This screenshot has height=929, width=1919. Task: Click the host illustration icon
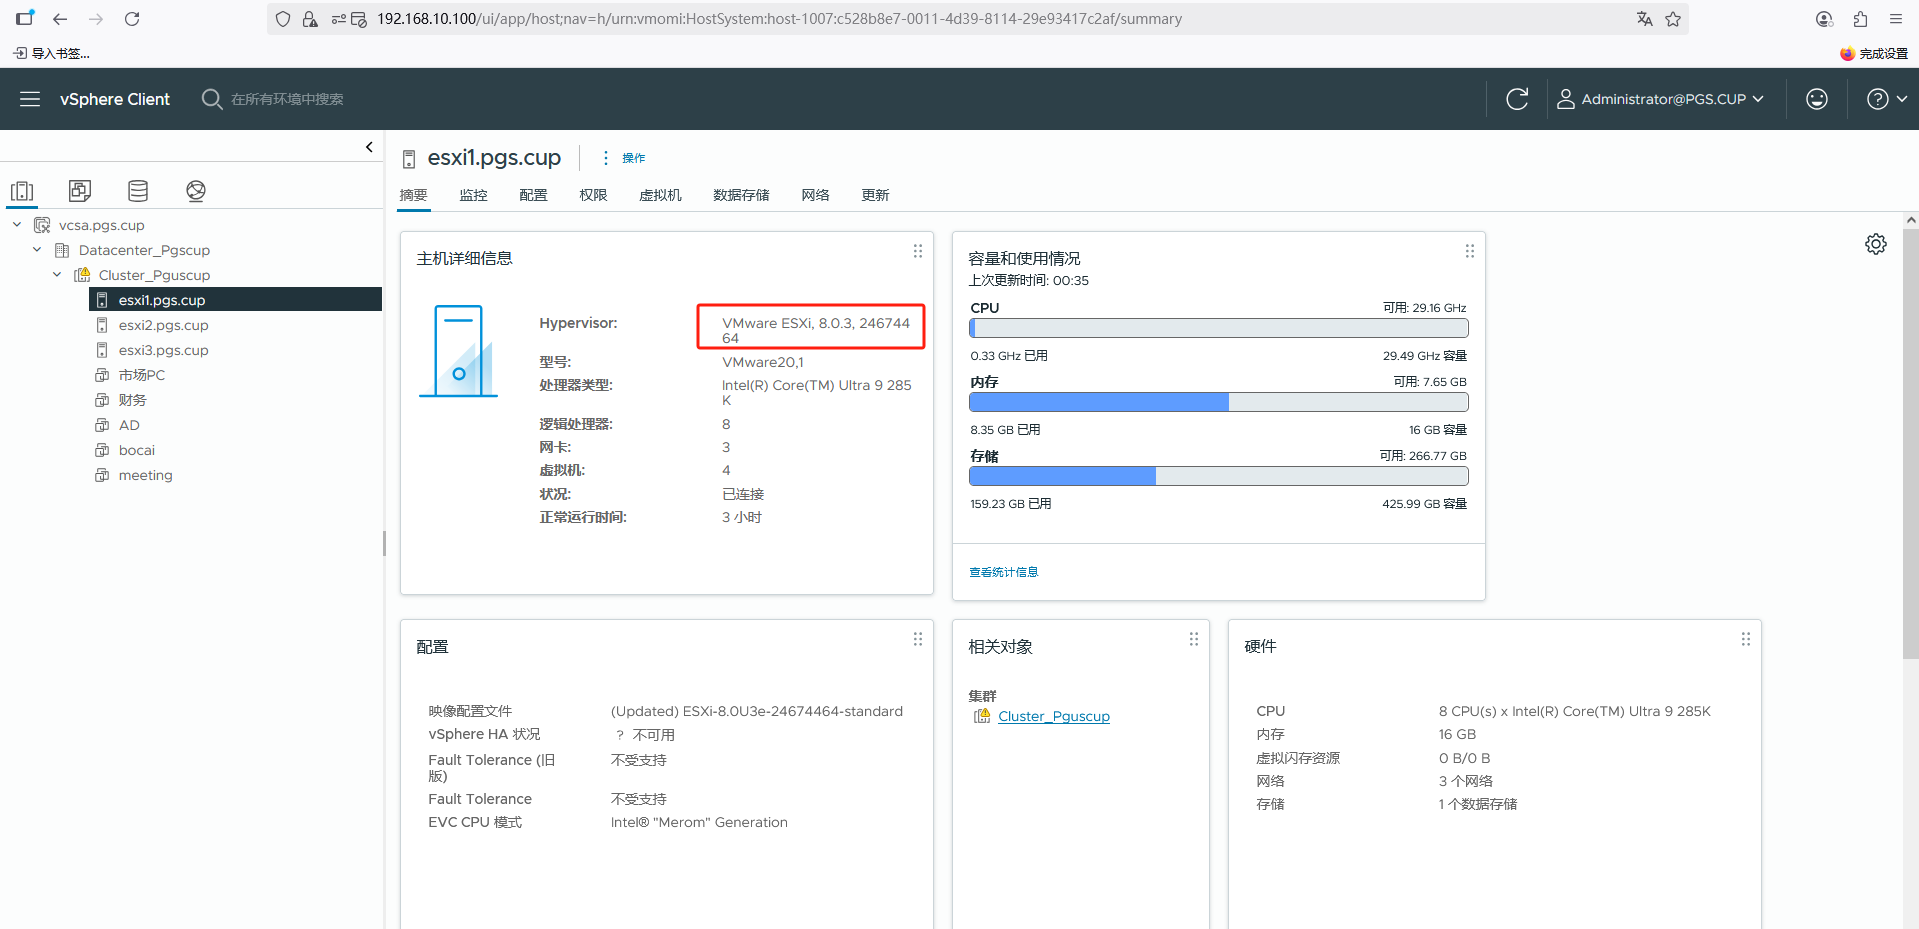click(458, 351)
